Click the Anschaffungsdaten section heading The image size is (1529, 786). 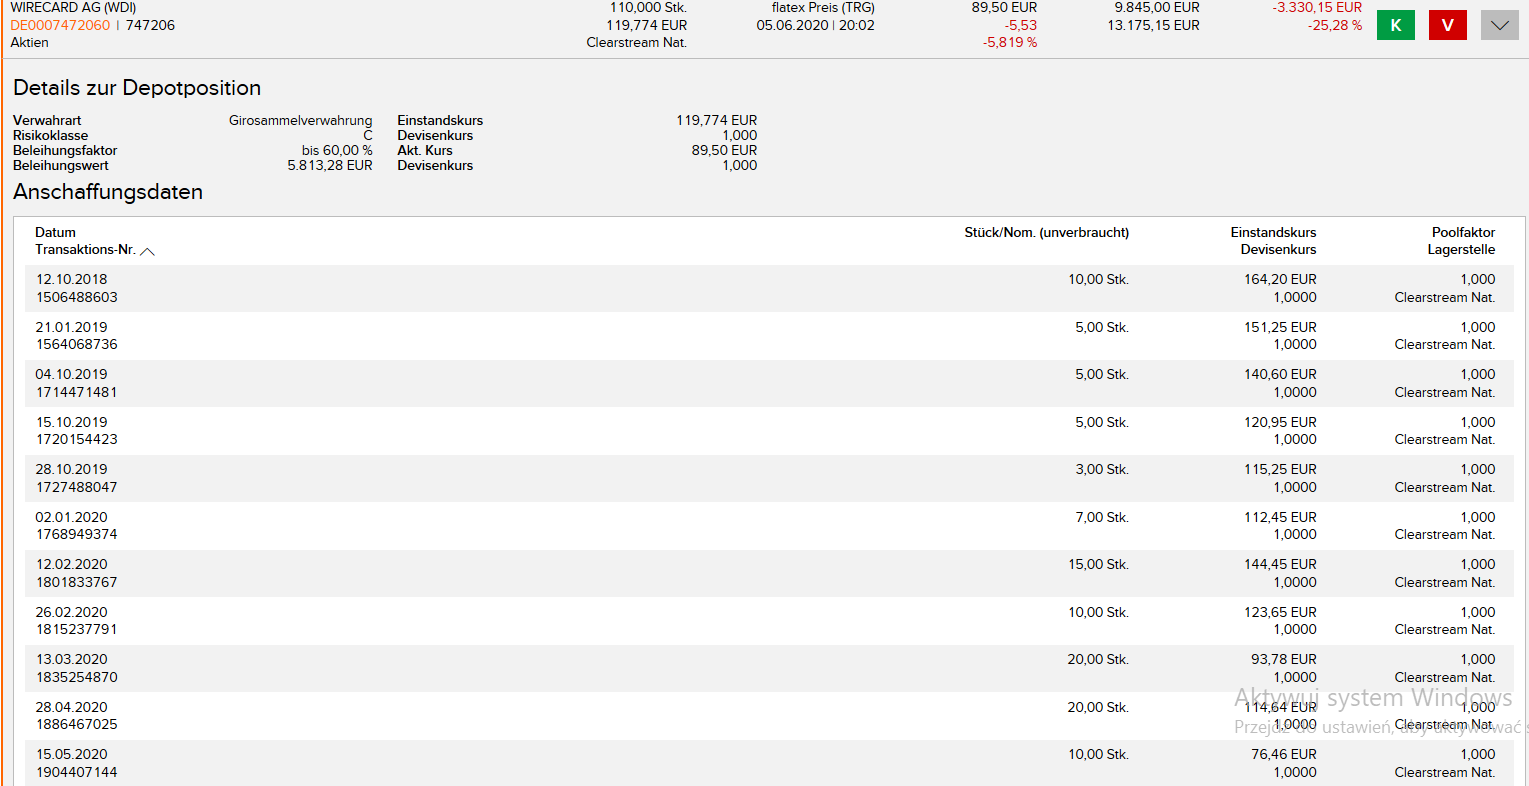108,192
